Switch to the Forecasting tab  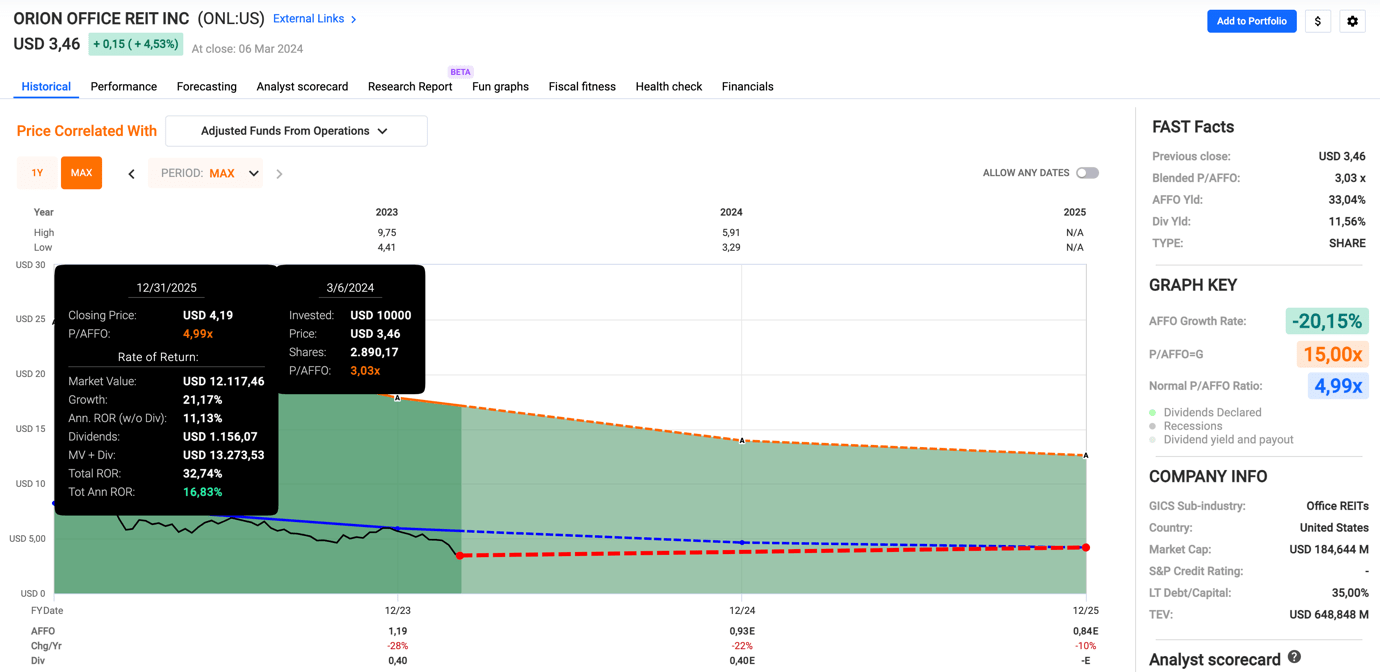pyautogui.click(x=207, y=87)
